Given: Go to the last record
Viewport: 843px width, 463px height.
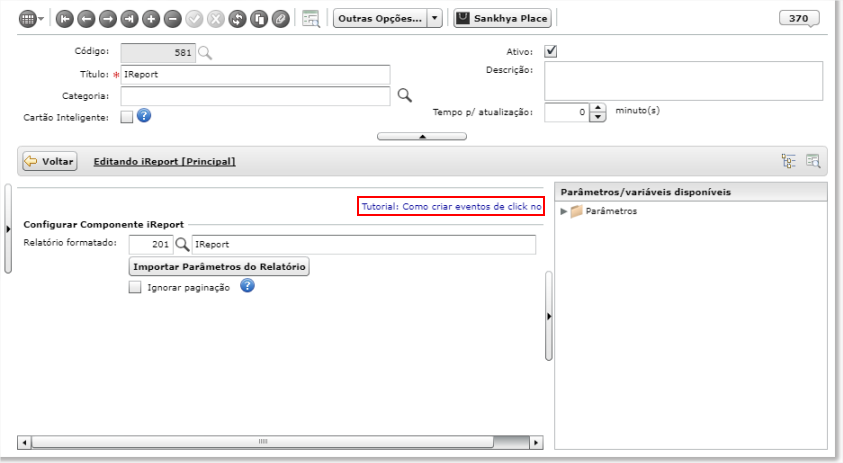Looking at the screenshot, I should click(129, 19).
